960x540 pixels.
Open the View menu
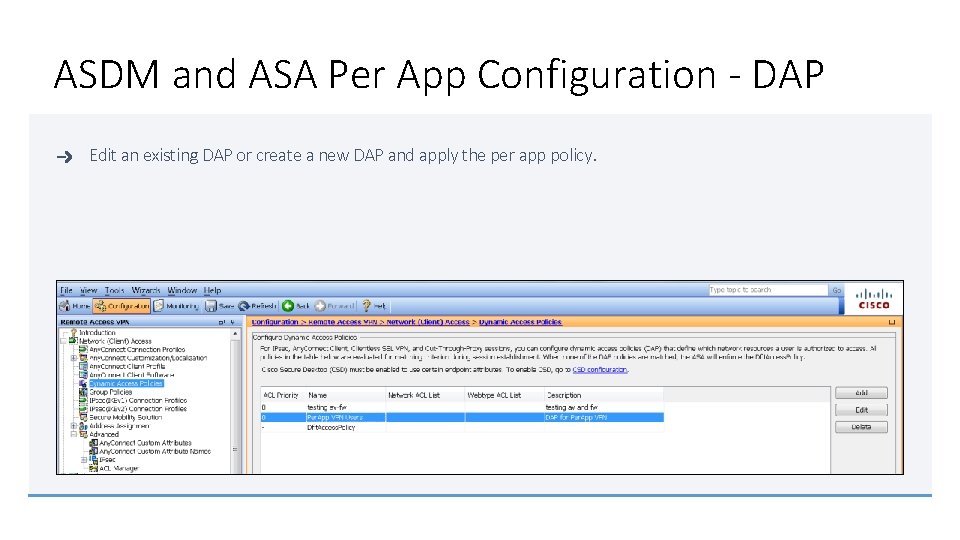[89, 290]
